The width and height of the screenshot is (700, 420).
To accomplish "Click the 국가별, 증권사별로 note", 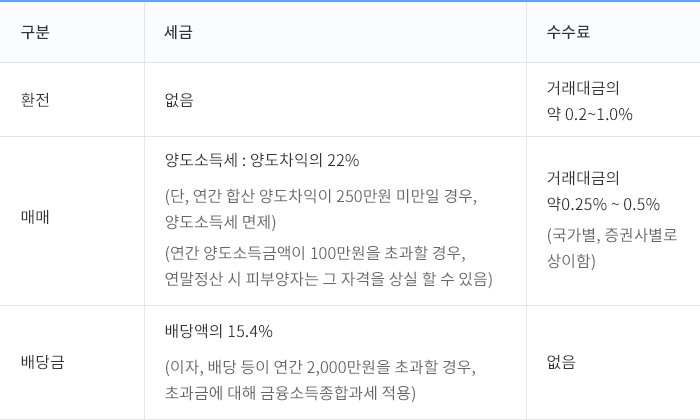I will 612,235.
